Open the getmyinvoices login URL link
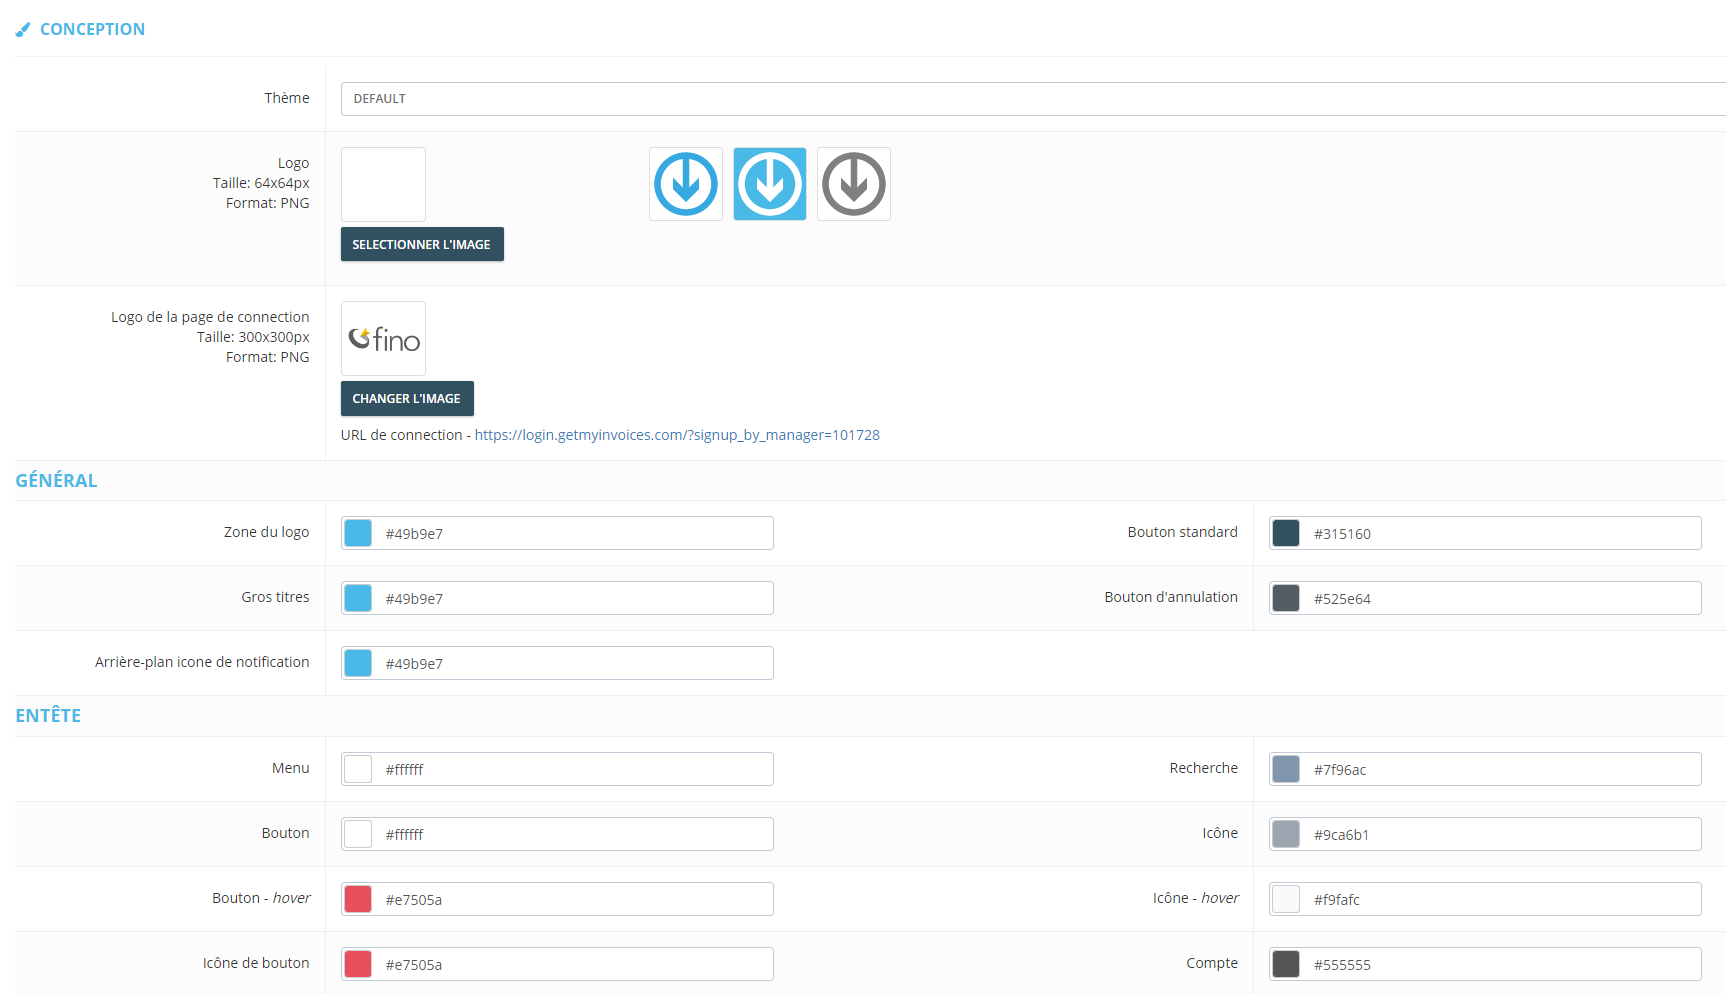The width and height of the screenshot is (1726, 994). coord(677,435)
